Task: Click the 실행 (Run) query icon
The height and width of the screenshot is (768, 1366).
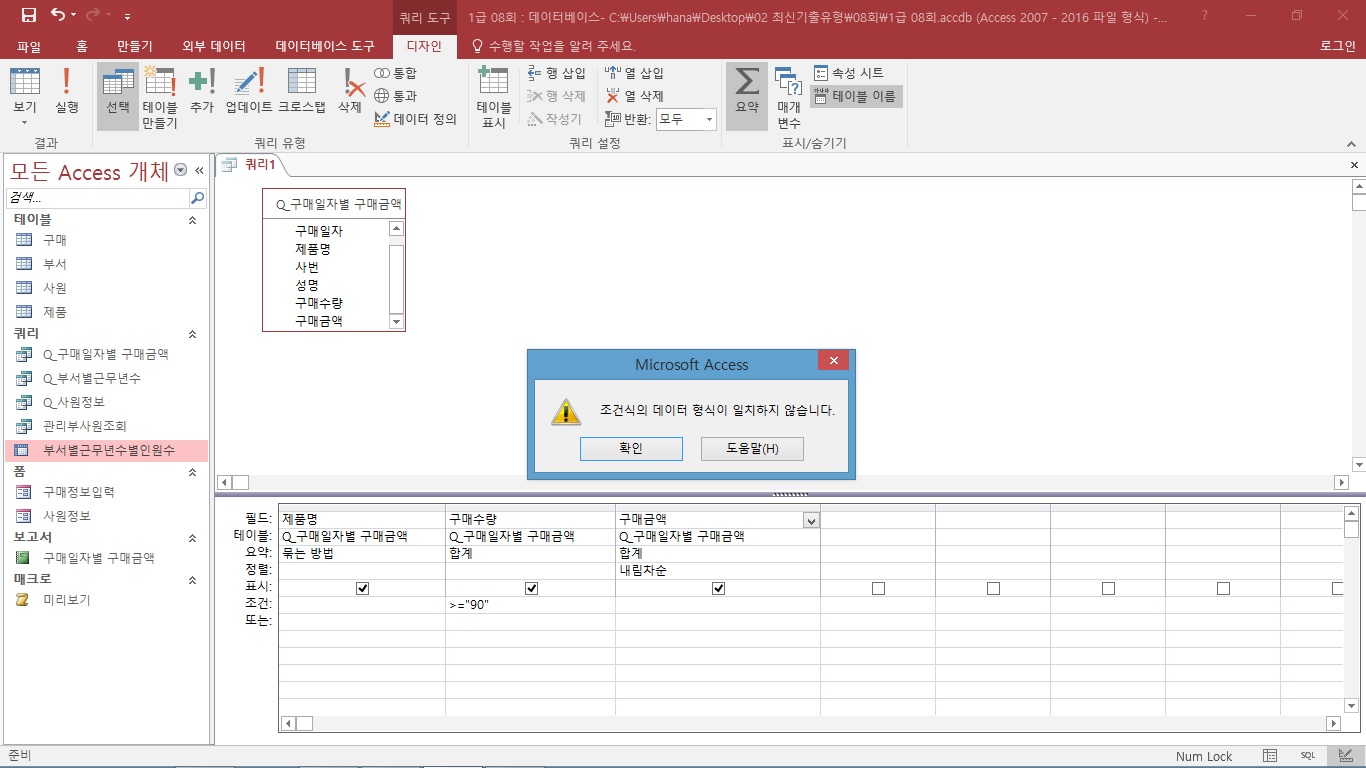Action: tap(67, 92)
